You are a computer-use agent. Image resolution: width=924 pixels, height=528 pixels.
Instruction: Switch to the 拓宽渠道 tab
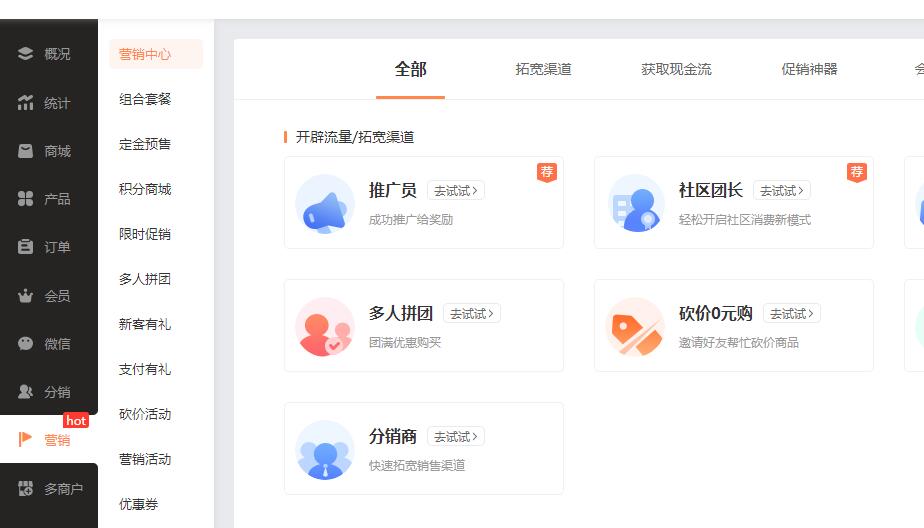pos(543,69)
